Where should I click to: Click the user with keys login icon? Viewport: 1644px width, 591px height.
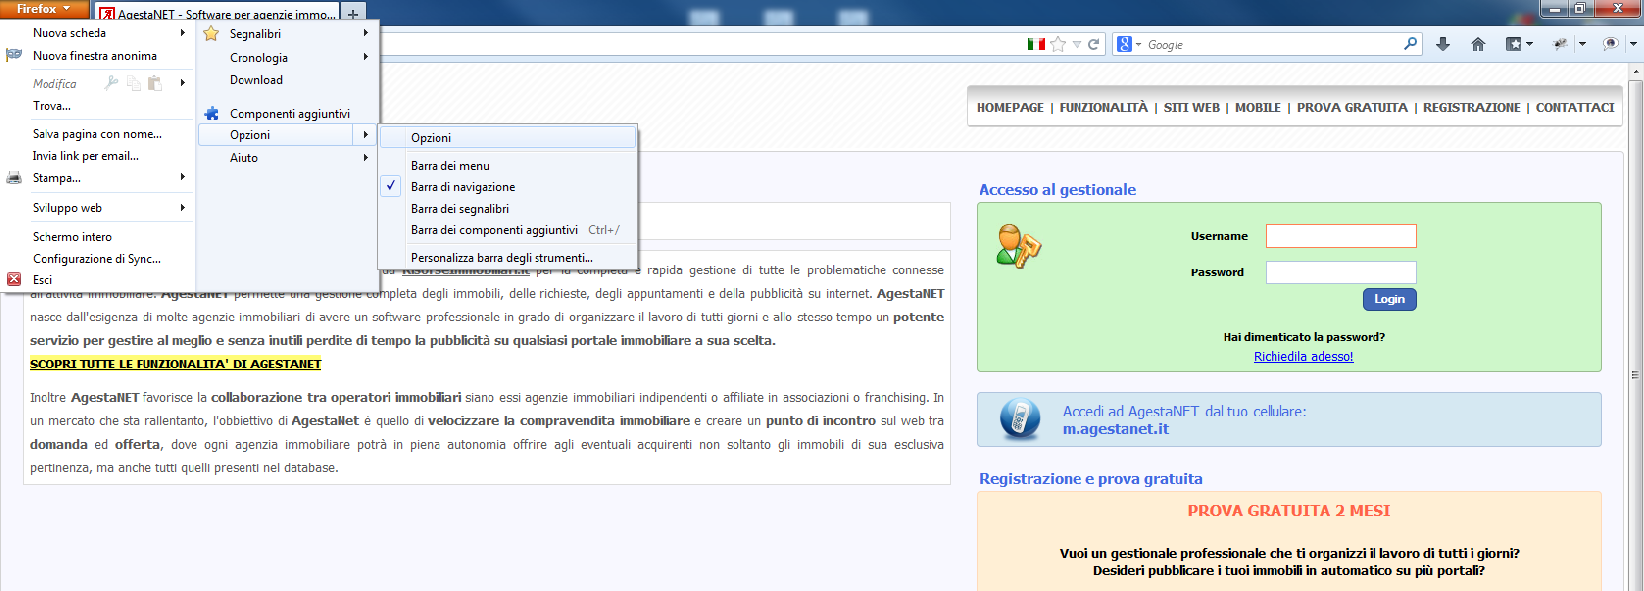(x=1019, y=246)
